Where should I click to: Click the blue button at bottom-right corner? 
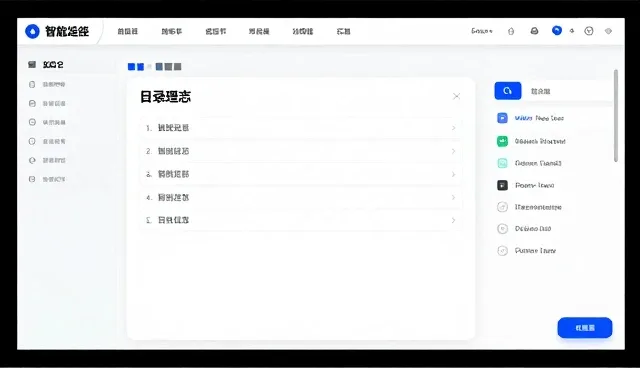pos(585,328)
